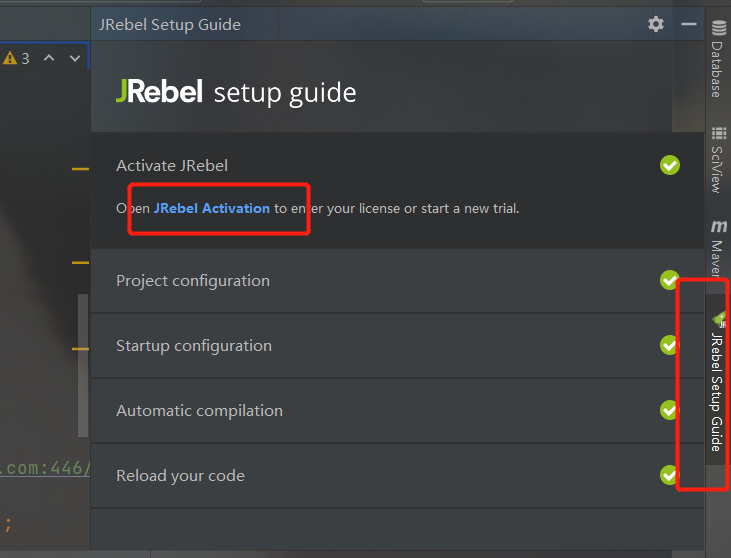This screenshot has width=731, height=558.
Task: Click the Startup configuration green checkmark
Action: 669,345
